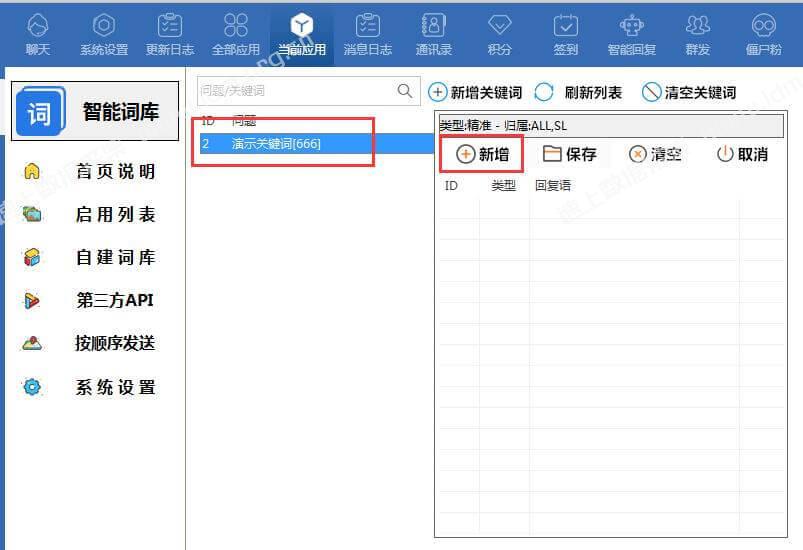Viewport: 803px width, 550px height.
Task: Click the 保存 save button
Action: (569, 154)
